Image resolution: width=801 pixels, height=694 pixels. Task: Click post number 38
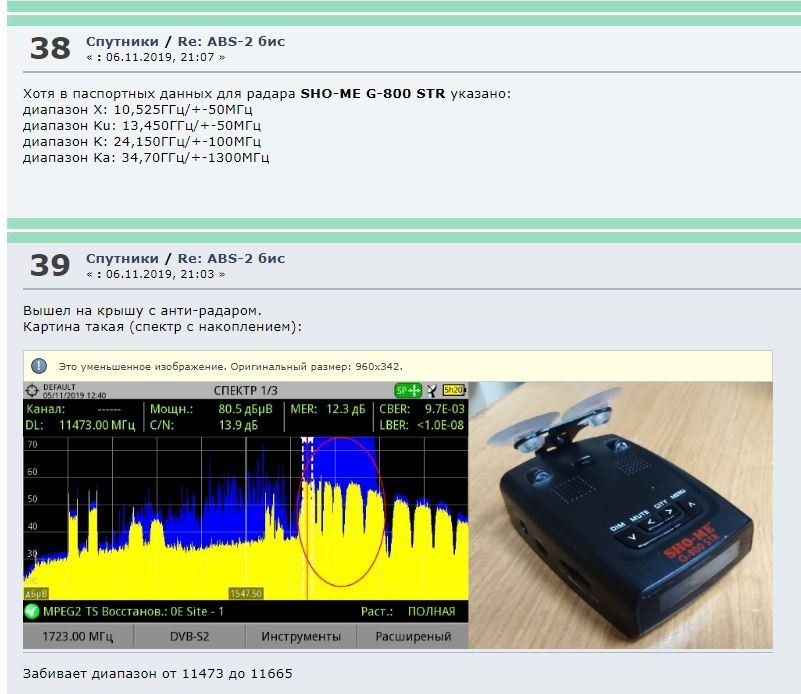coord(50,49)
